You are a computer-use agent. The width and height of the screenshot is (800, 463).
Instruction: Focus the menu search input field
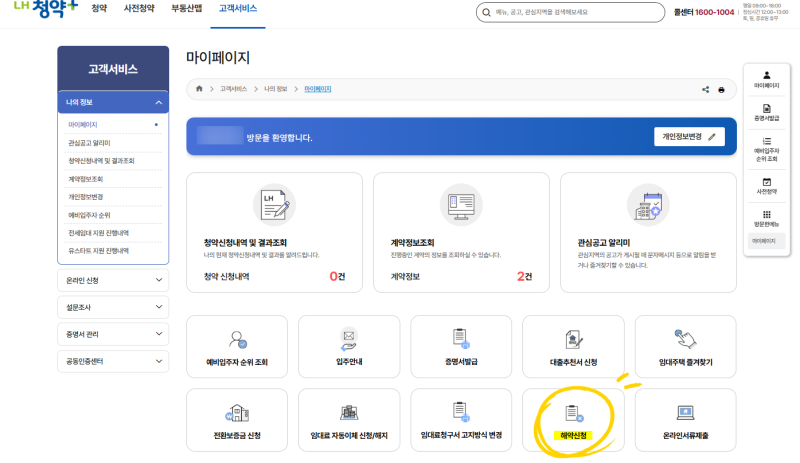pyautogui.click(x=570, y=12)
